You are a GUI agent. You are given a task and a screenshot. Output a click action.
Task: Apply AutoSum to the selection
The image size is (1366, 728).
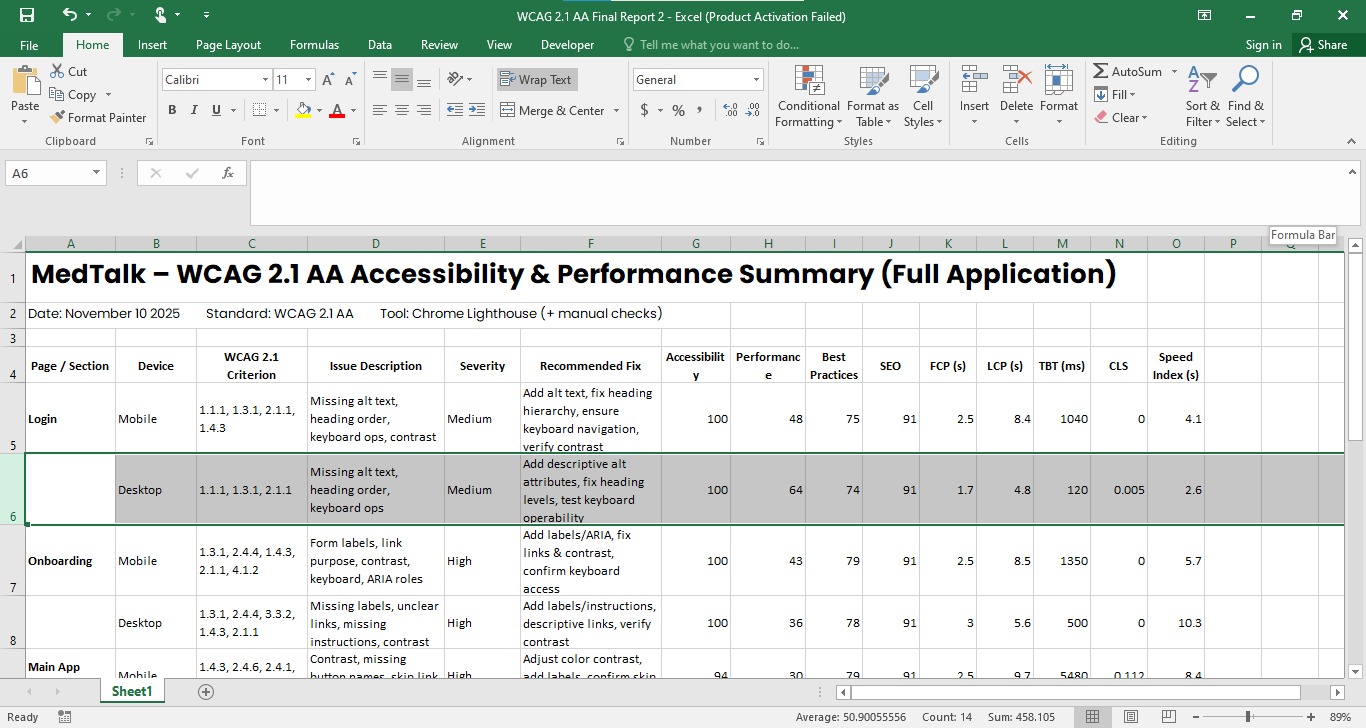point(1126,71)
